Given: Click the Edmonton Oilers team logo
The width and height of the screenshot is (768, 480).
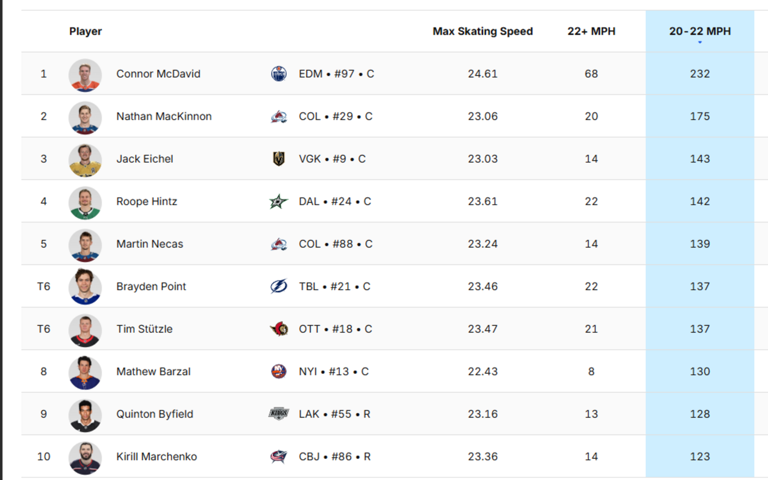Looking at the screenshot, I should point(279,74).
